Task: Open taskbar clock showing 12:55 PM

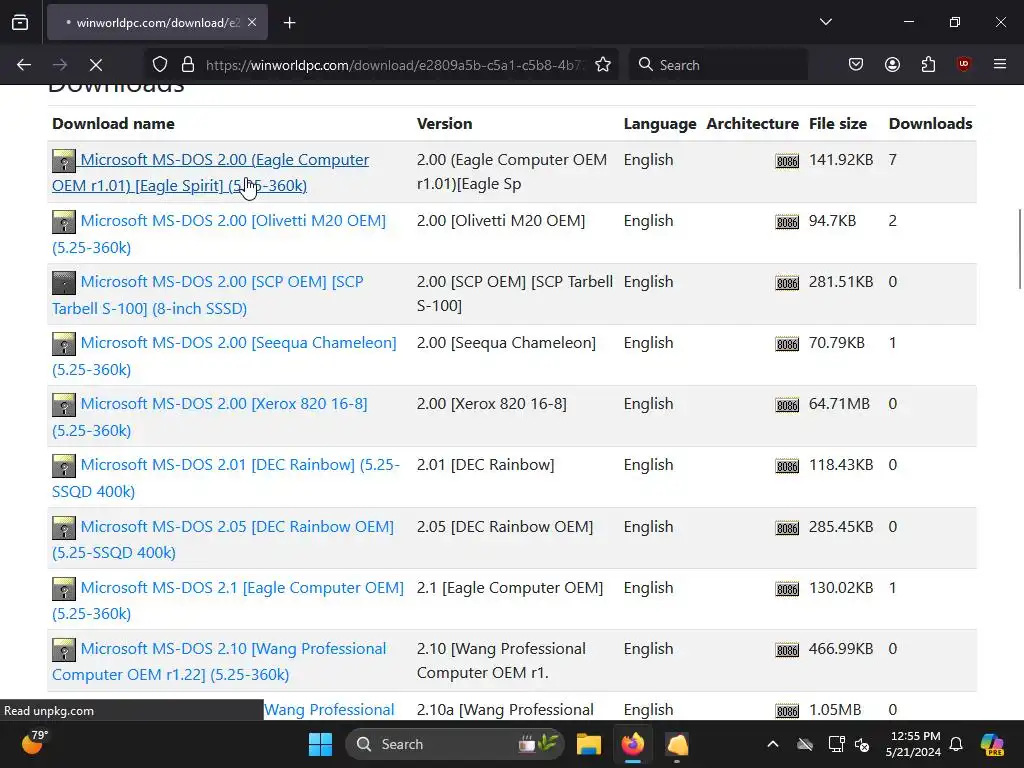Action: 914,744
